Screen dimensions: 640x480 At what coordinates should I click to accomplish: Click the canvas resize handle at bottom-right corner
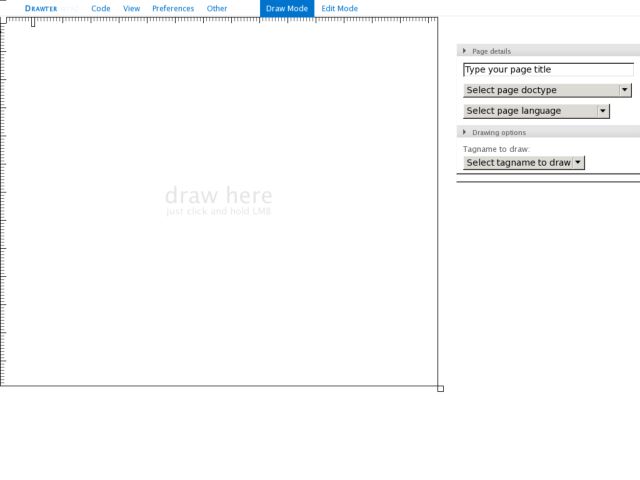pyautogui.click(x=440, y=389)
